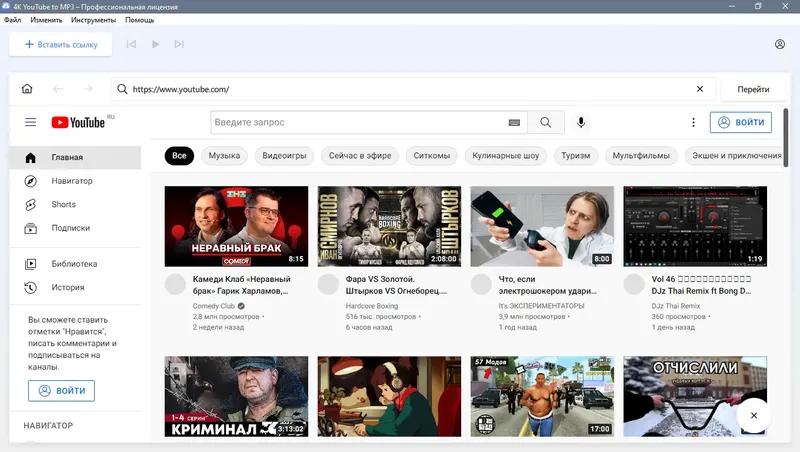Viewport: 800px width, 452px height.
Task: Select Экшен и приключения chip
Action: (x=734, y=156)
